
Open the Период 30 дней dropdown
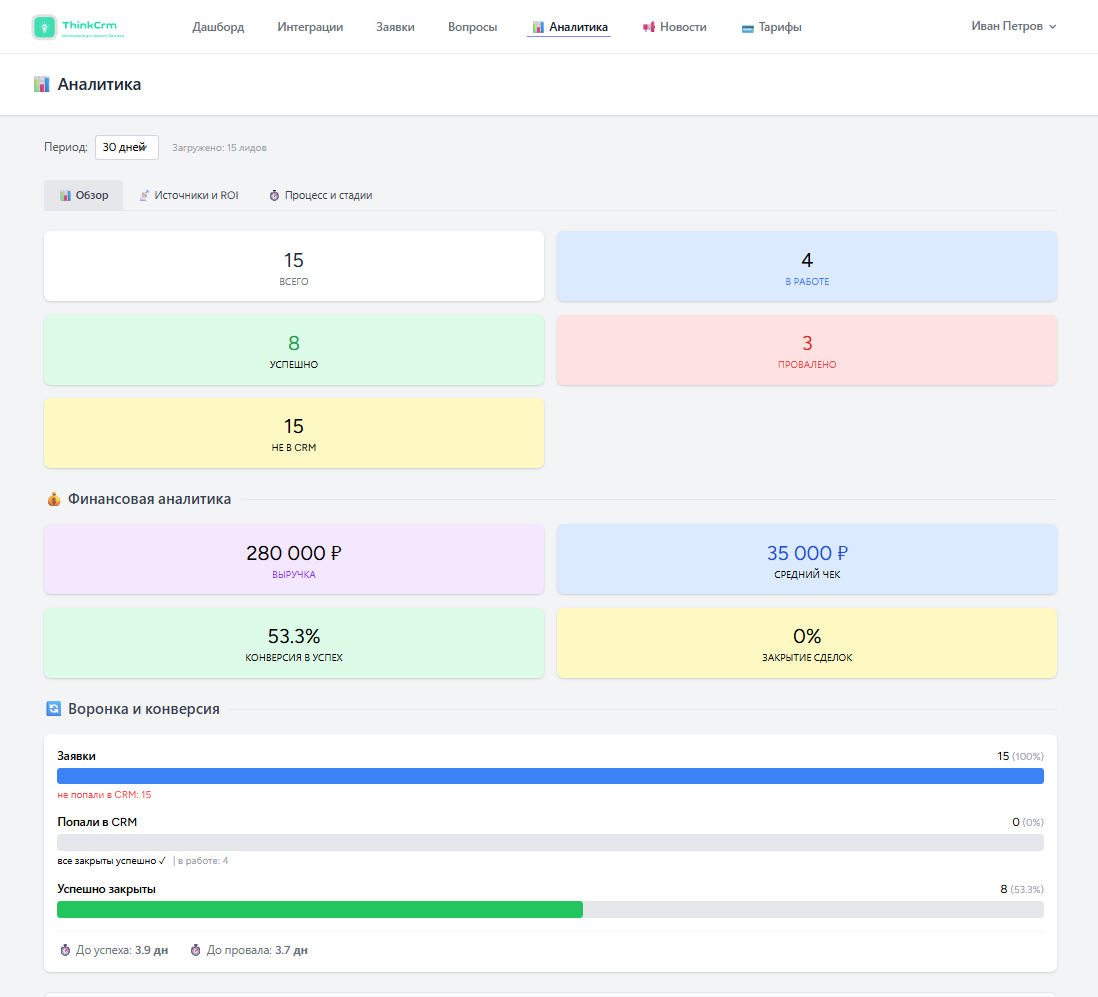[x=127, y=147]
